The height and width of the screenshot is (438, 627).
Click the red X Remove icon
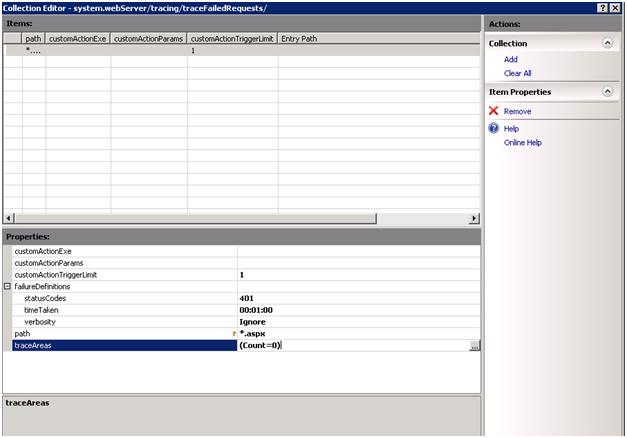pos(493,111)
